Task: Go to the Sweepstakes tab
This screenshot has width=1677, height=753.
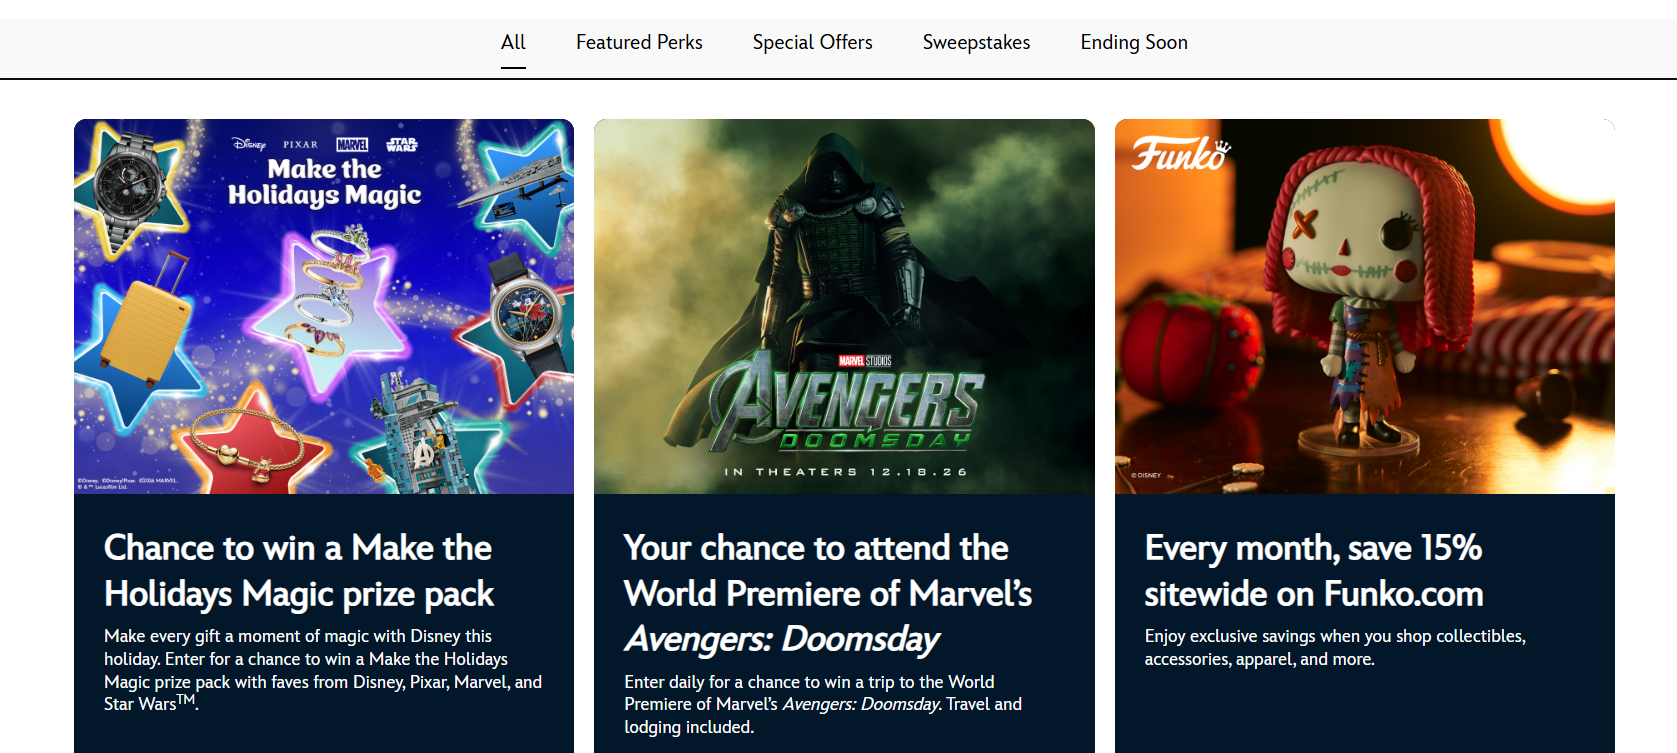Action: 976,42
